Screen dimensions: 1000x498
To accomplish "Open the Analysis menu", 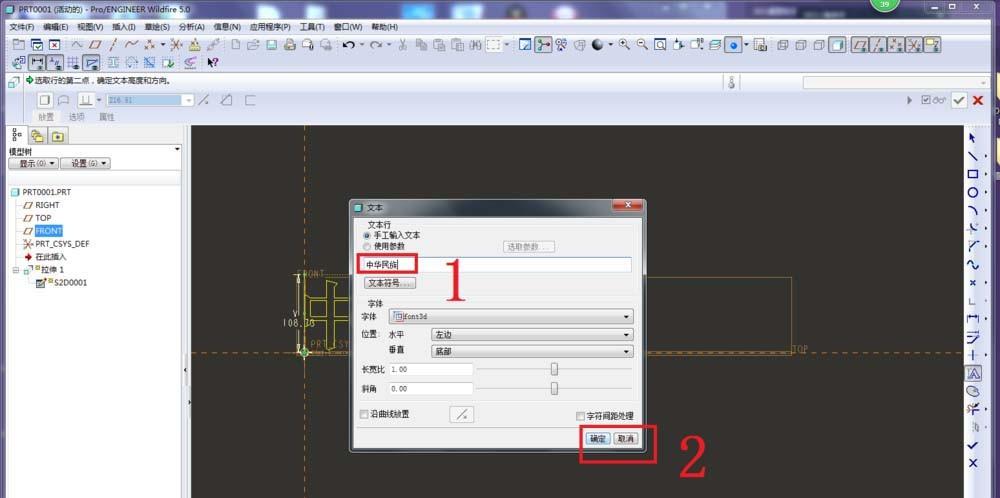I will pos(191,27).
